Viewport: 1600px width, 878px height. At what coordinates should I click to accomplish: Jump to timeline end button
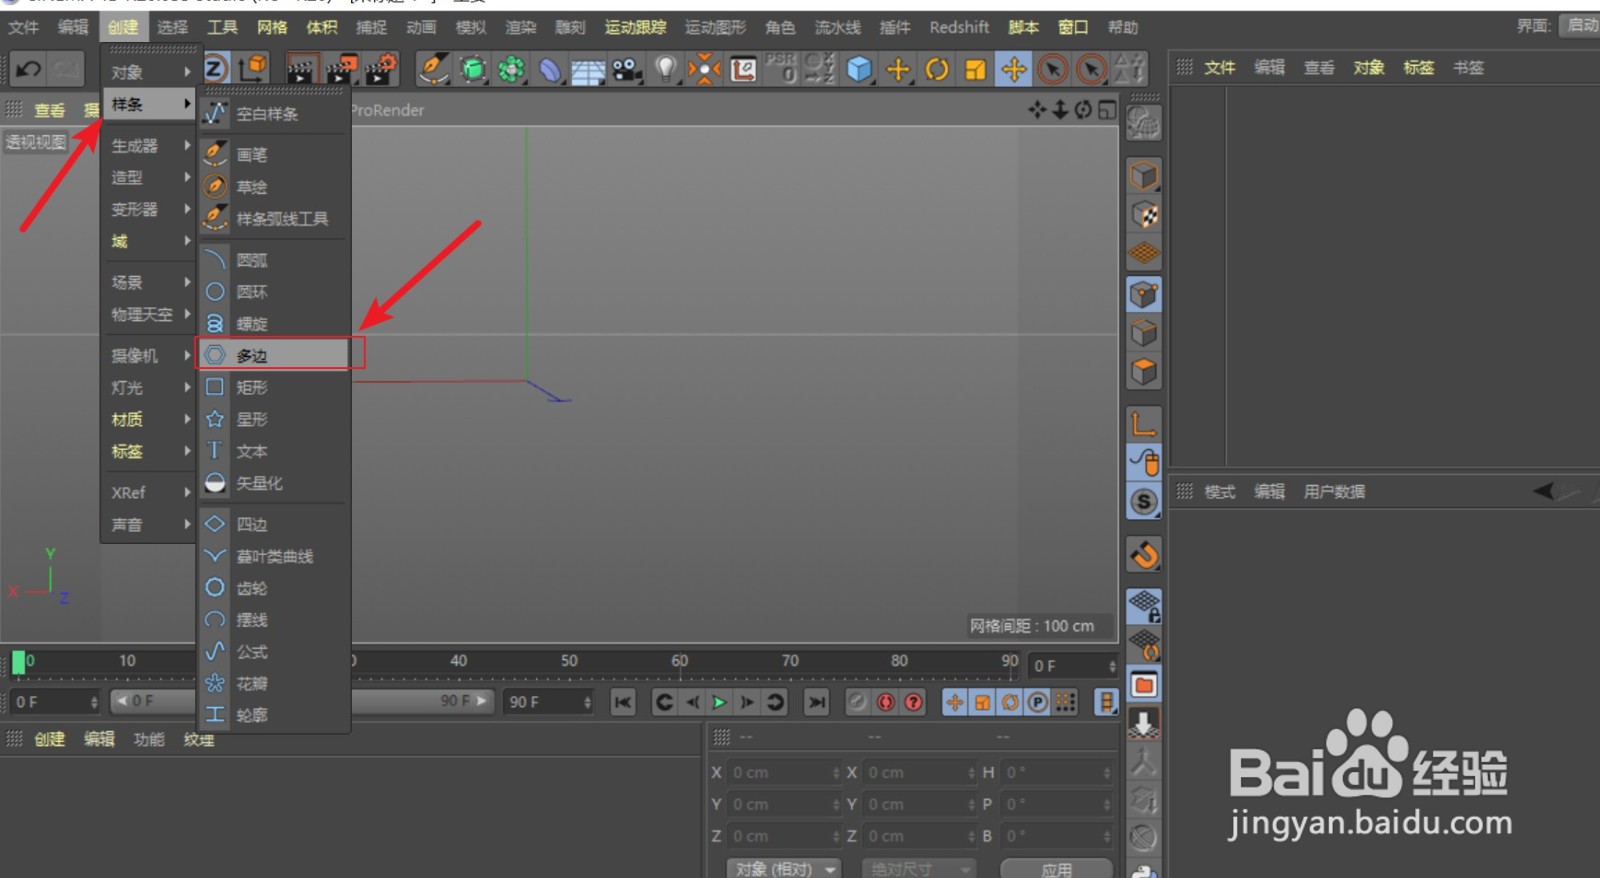pos(816,702)
